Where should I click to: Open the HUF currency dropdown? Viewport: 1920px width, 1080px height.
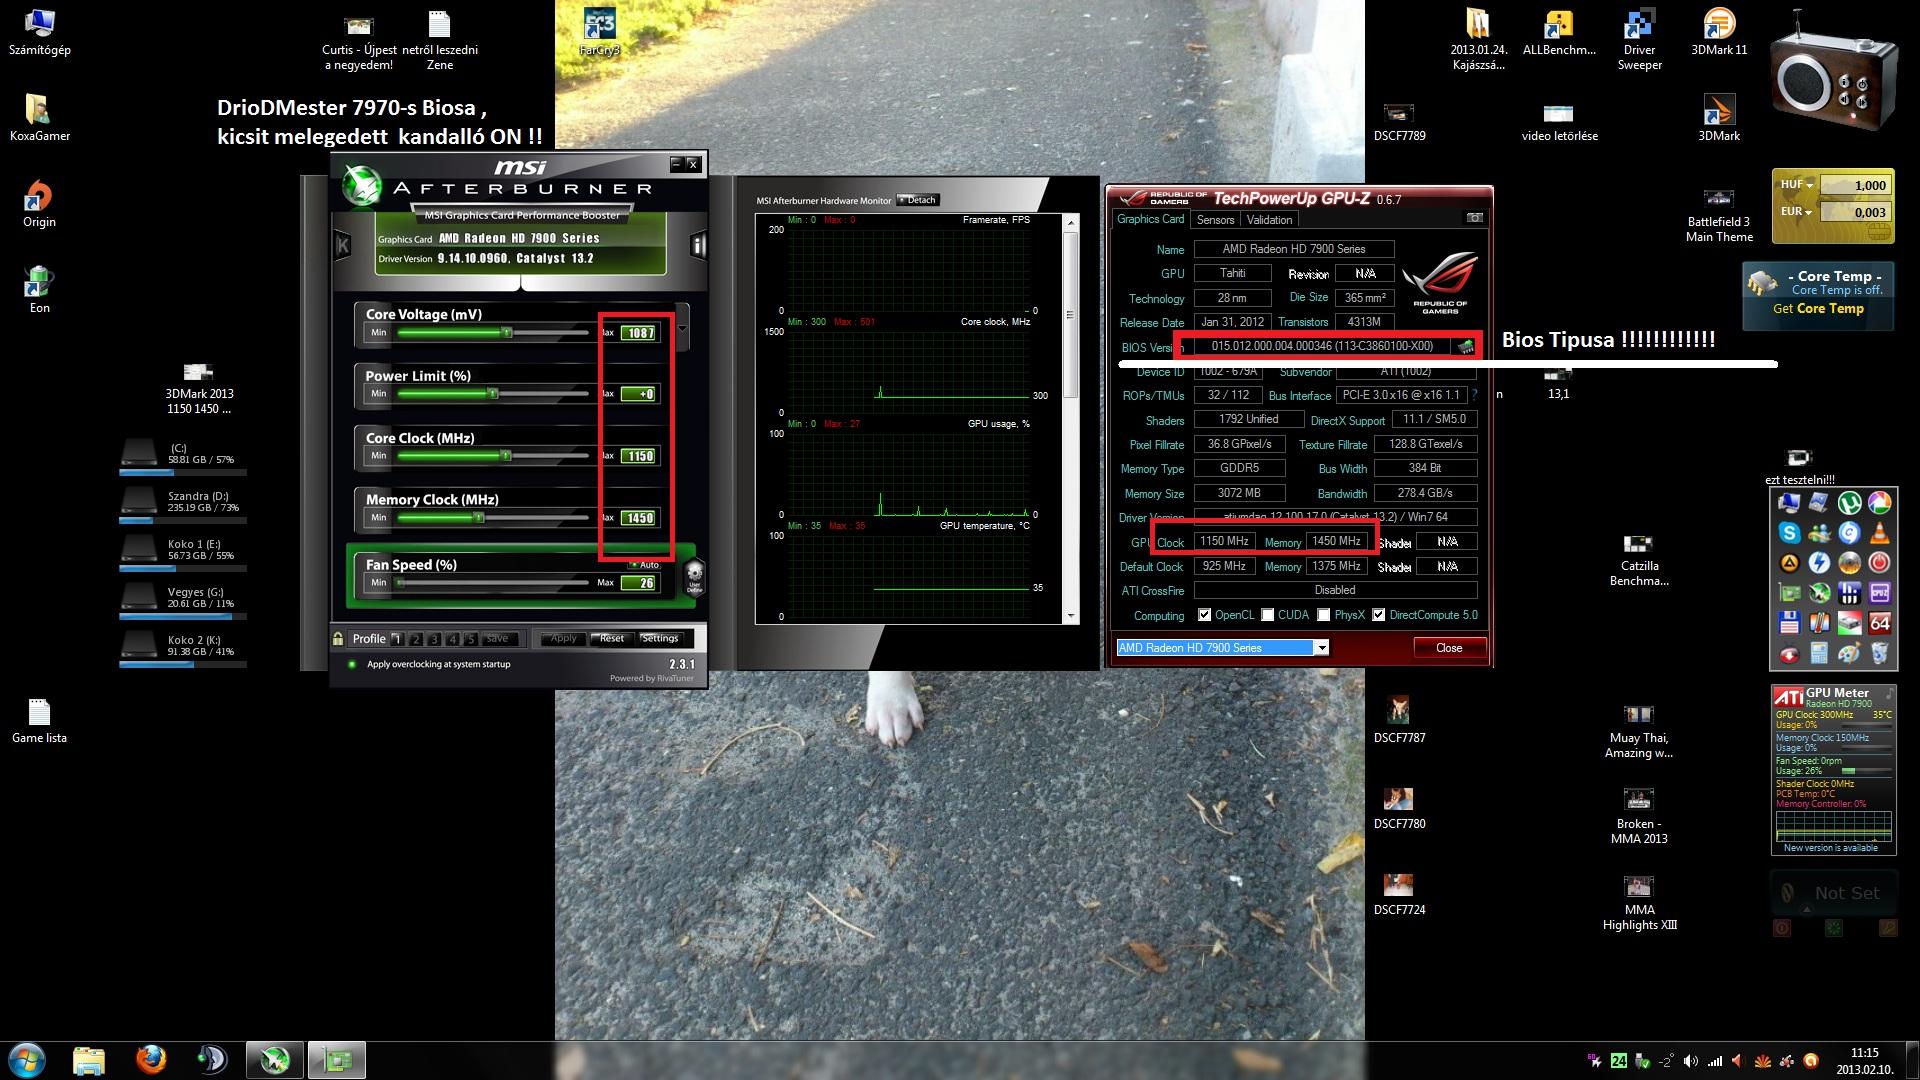point(1796,185)
